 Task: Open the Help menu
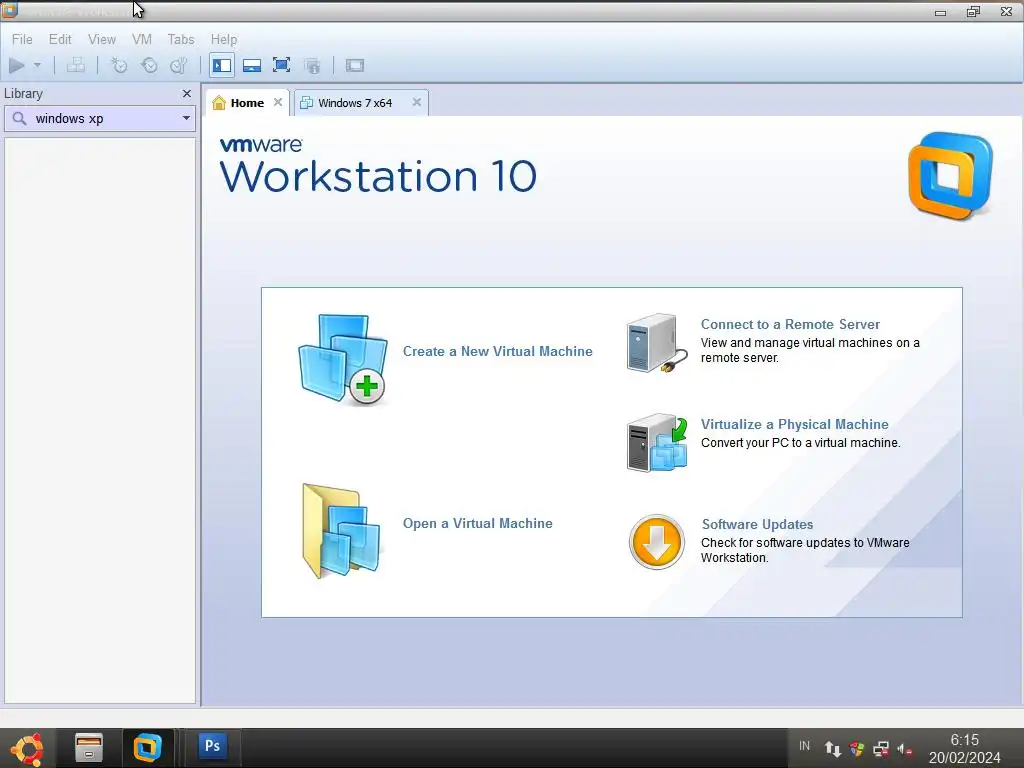223,39
